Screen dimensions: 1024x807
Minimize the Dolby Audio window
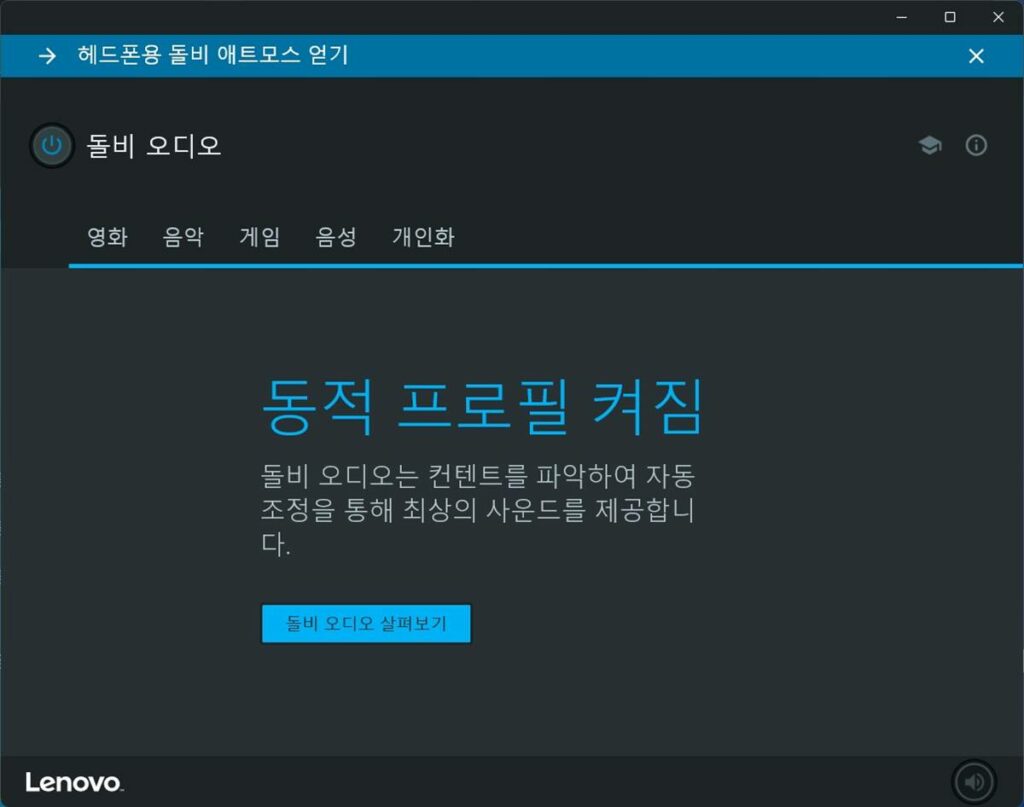pyautogui.click(x=902, y=18)
